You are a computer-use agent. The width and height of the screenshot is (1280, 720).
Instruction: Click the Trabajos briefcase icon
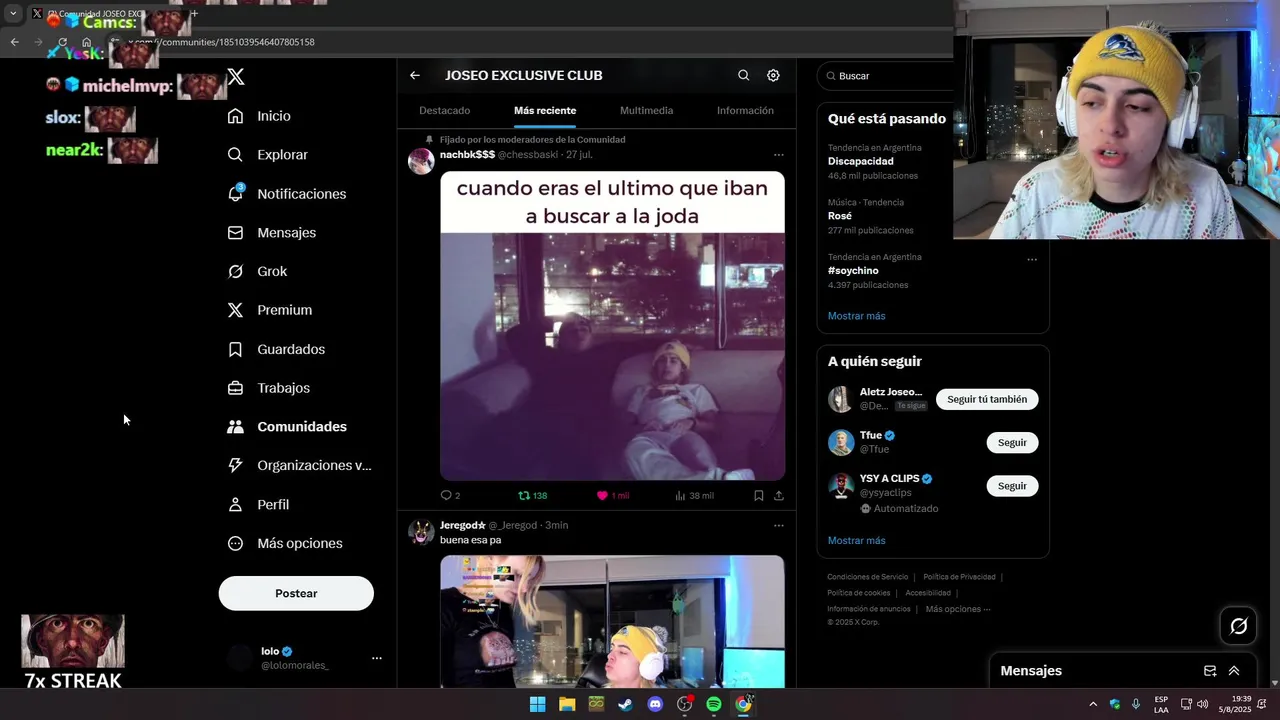coord(235,388)
